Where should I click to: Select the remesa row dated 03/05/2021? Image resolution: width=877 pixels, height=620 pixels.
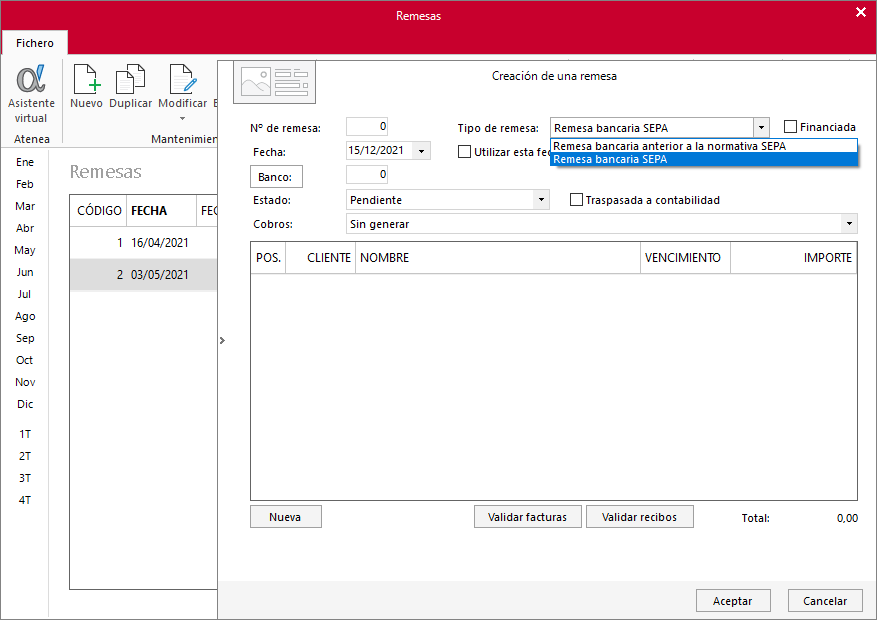click(143, 274)
